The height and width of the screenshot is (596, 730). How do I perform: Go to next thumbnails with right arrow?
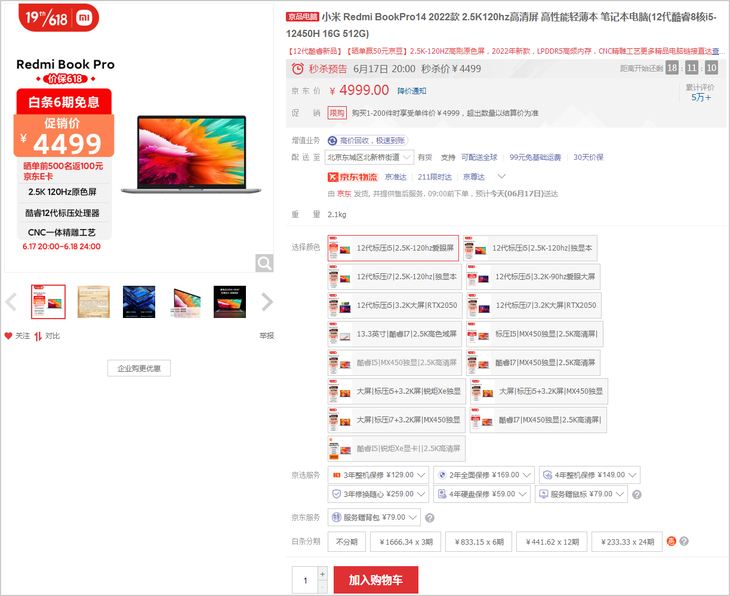[x=267, y=302]
